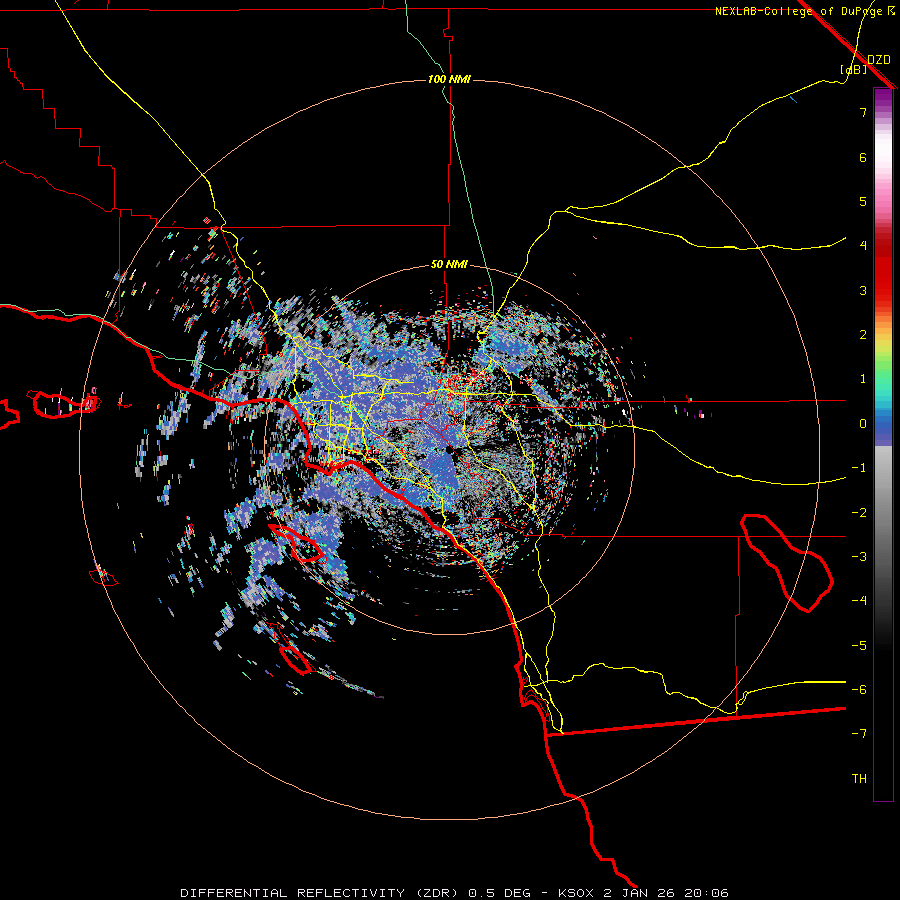The width and height of the screenshot is (900, 900).
Task: Click the 6 value on color scale
Action: point(863,157)
